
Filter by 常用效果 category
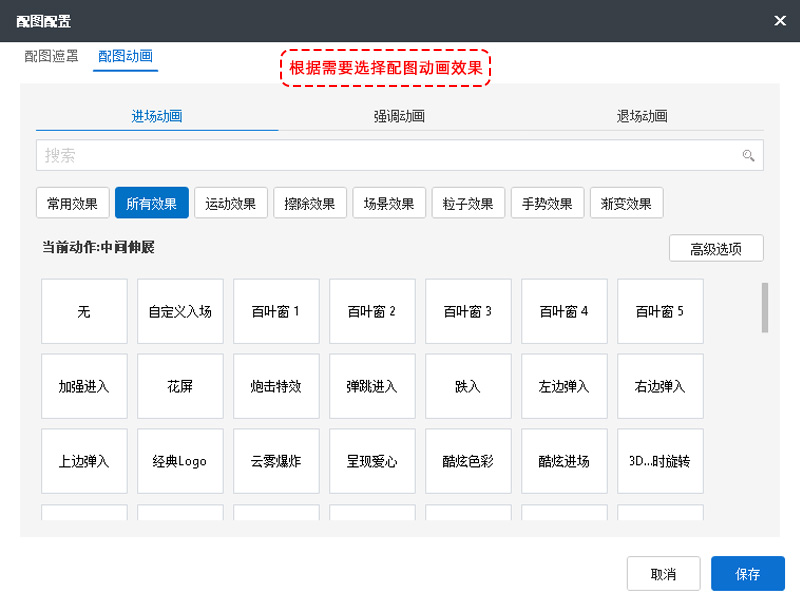click(72, 204)
